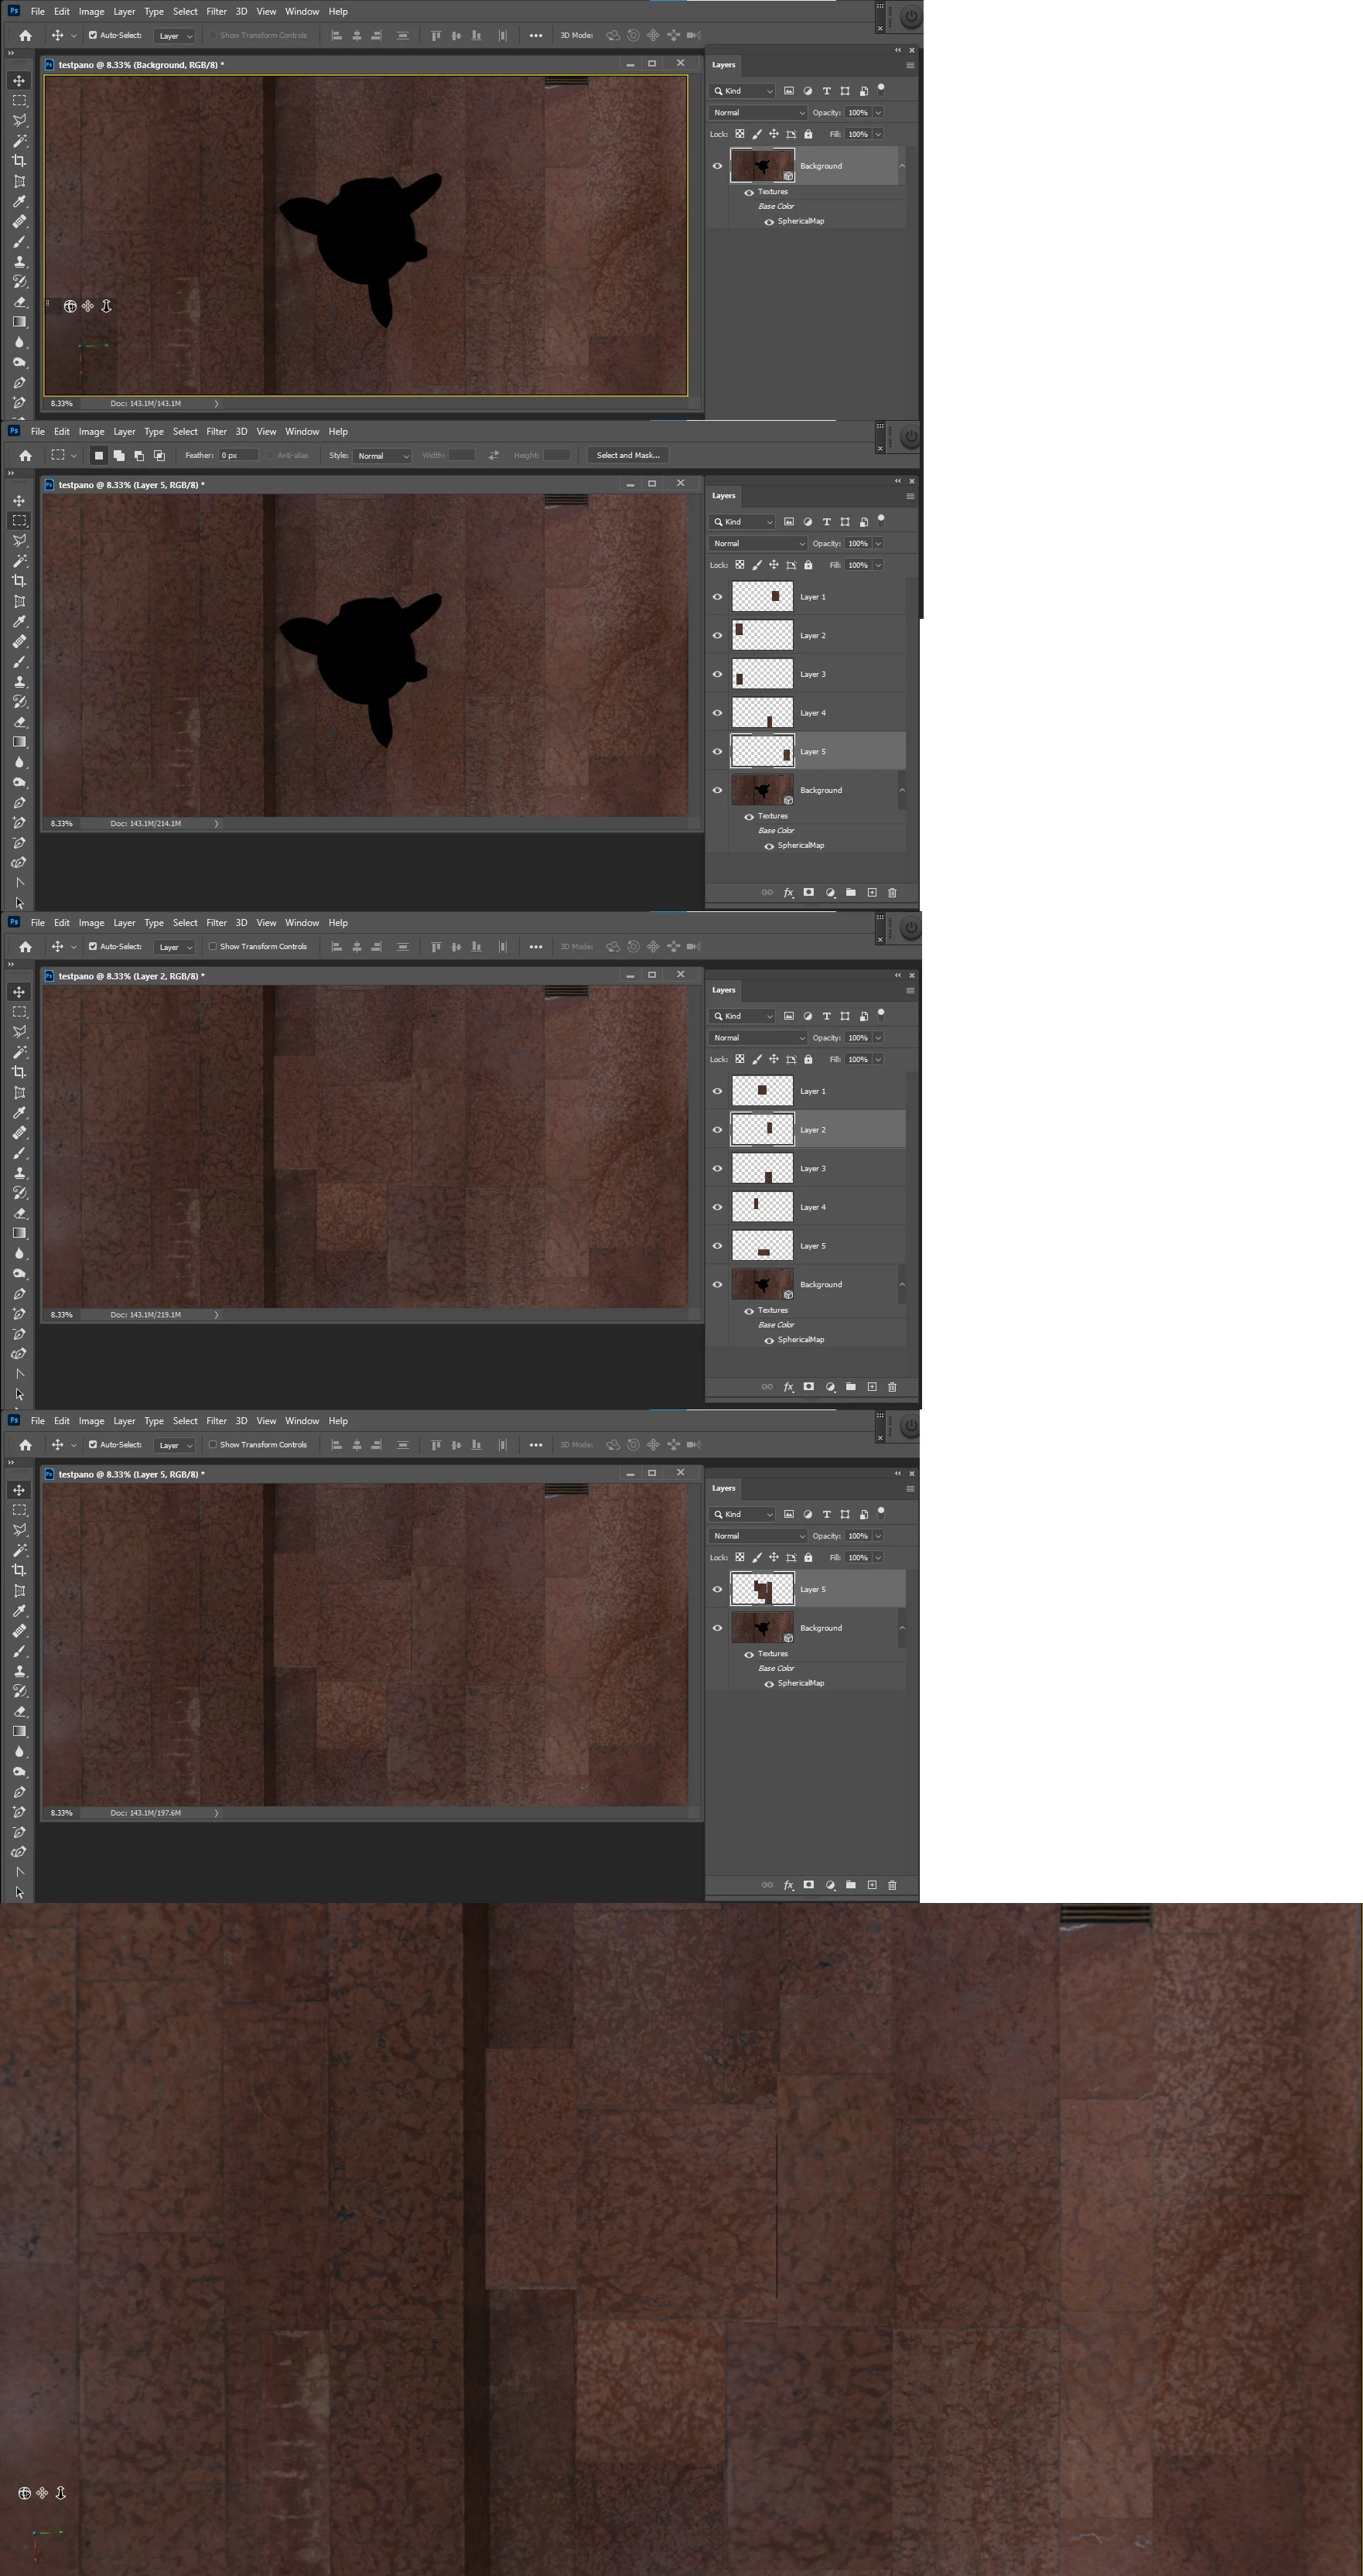This screenshot has height=2576, width=1363.
Task: Click type layer filter T, Doc 197.6M window
Action: 826,1514
